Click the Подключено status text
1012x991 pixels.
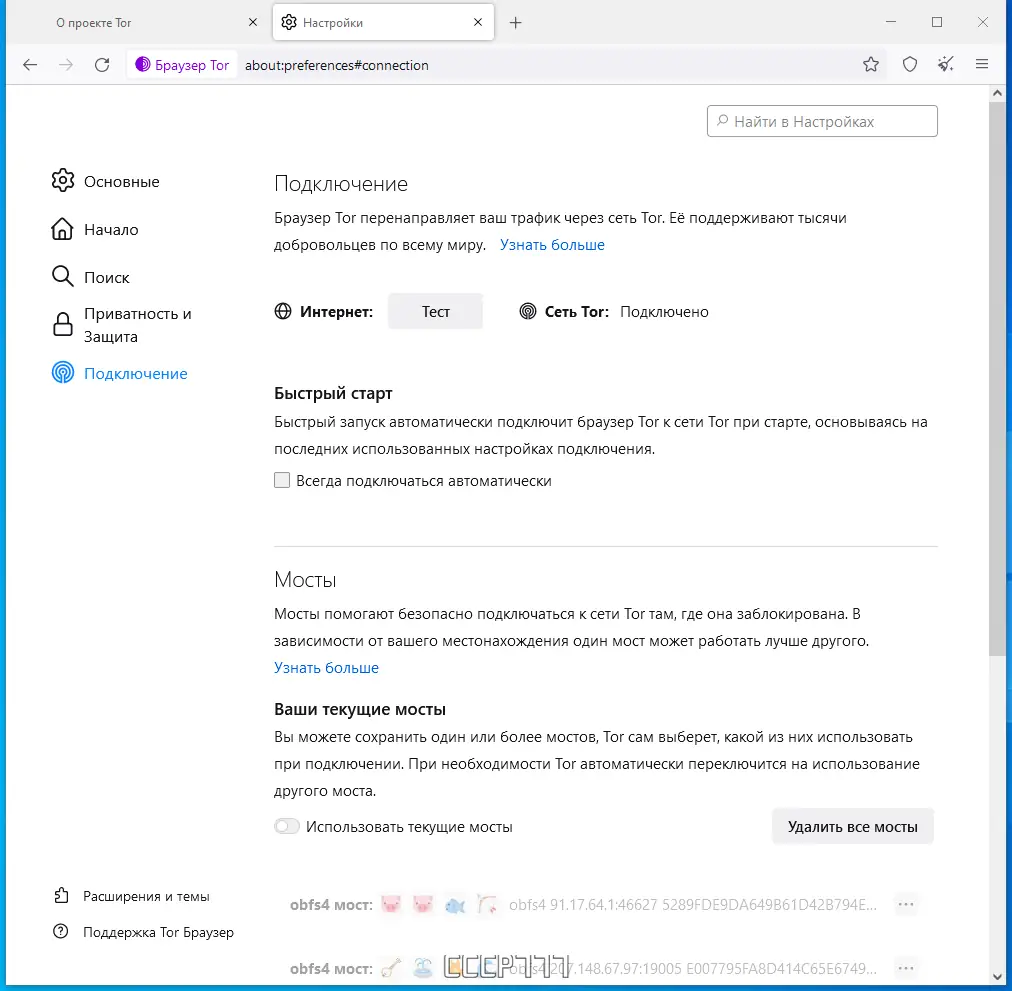[664, 312]
